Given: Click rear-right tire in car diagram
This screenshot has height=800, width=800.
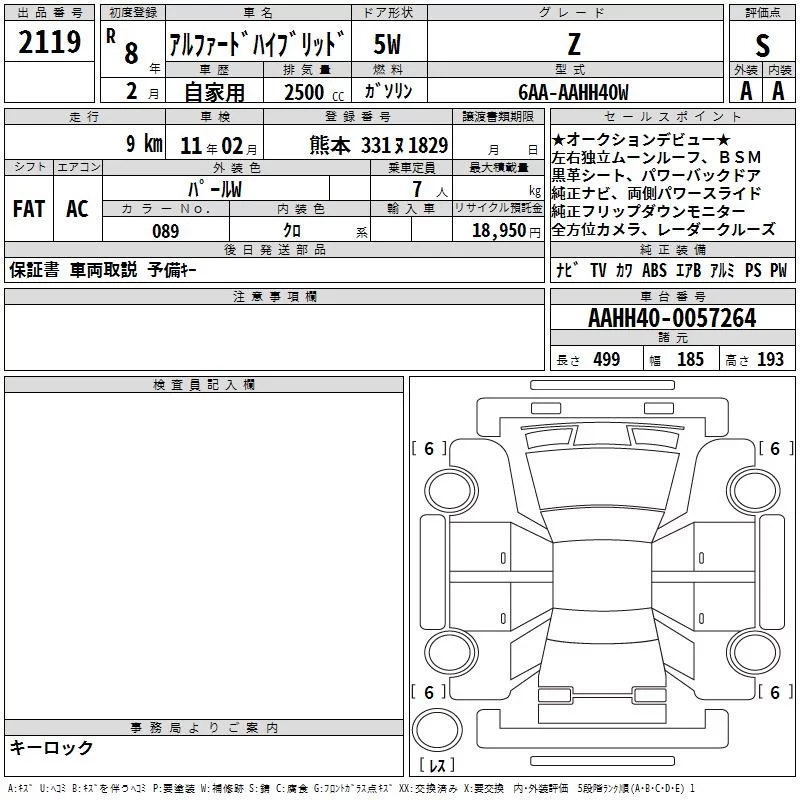Looking at the screenshot, I should [x=754, y=653].
